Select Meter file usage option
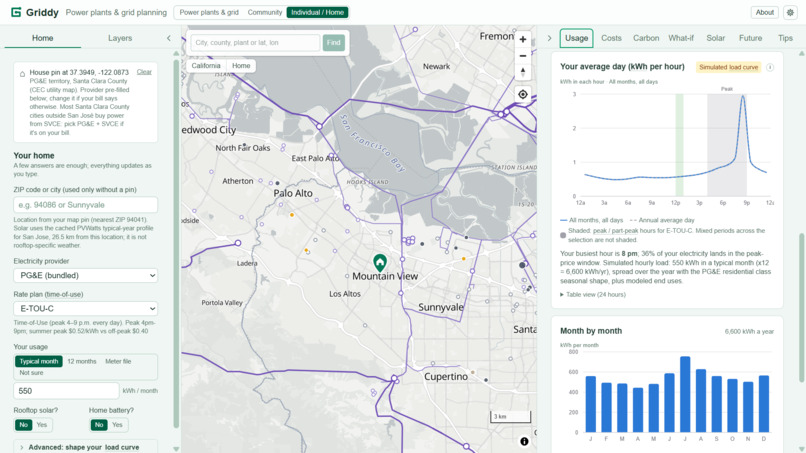806x453 pixels. click(118, 361)
